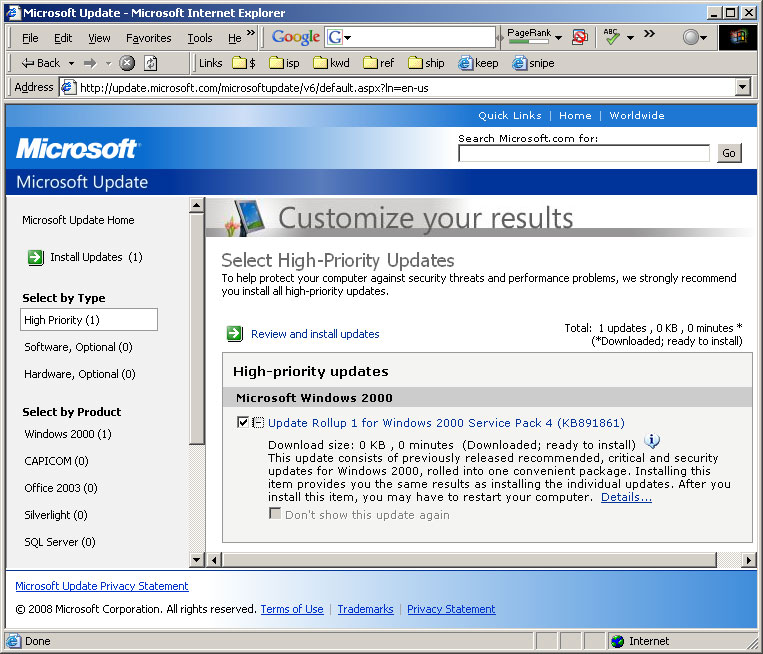Open the PageRank dropdown arrow
Screen dimensions: 763x654
558,37
